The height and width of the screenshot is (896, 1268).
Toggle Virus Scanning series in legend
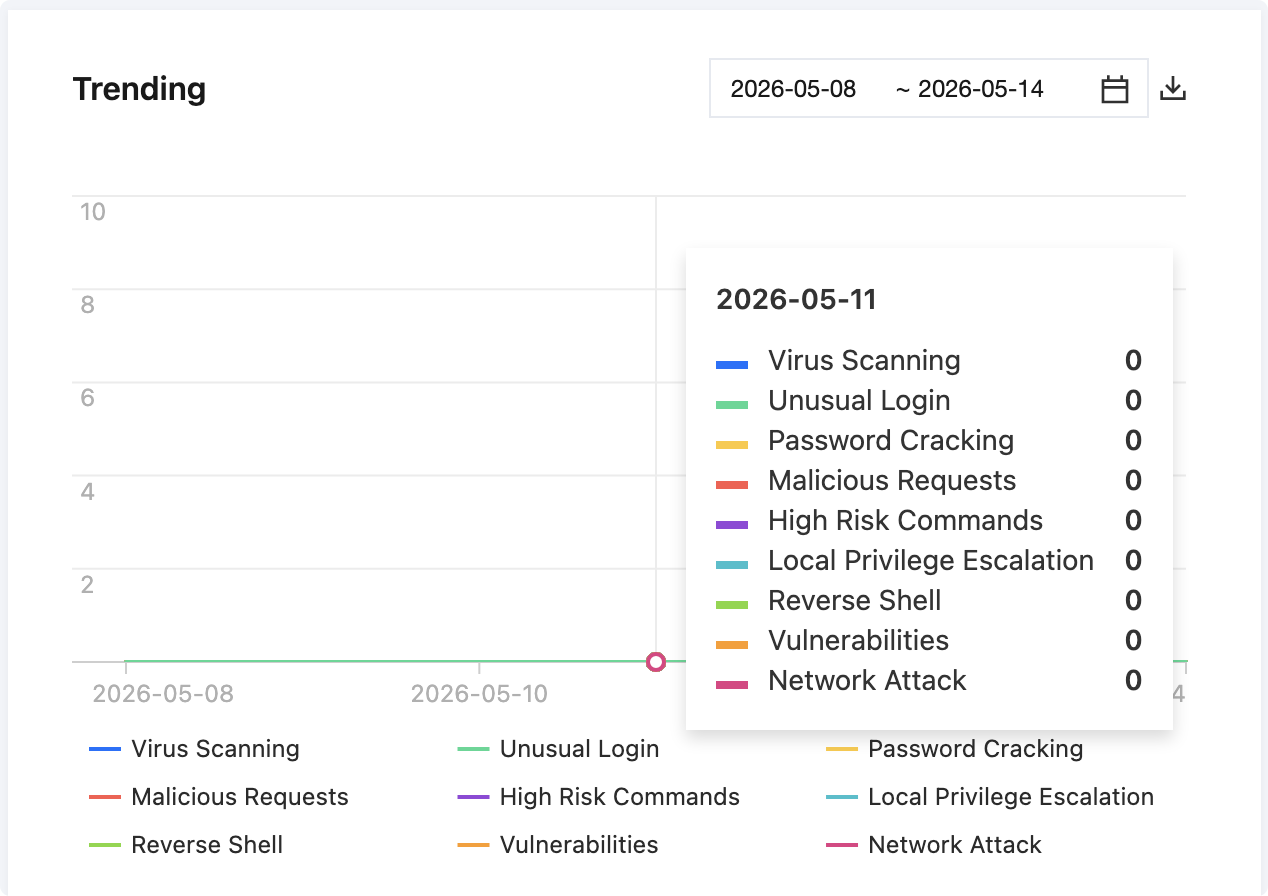click(x=194, y=749)
